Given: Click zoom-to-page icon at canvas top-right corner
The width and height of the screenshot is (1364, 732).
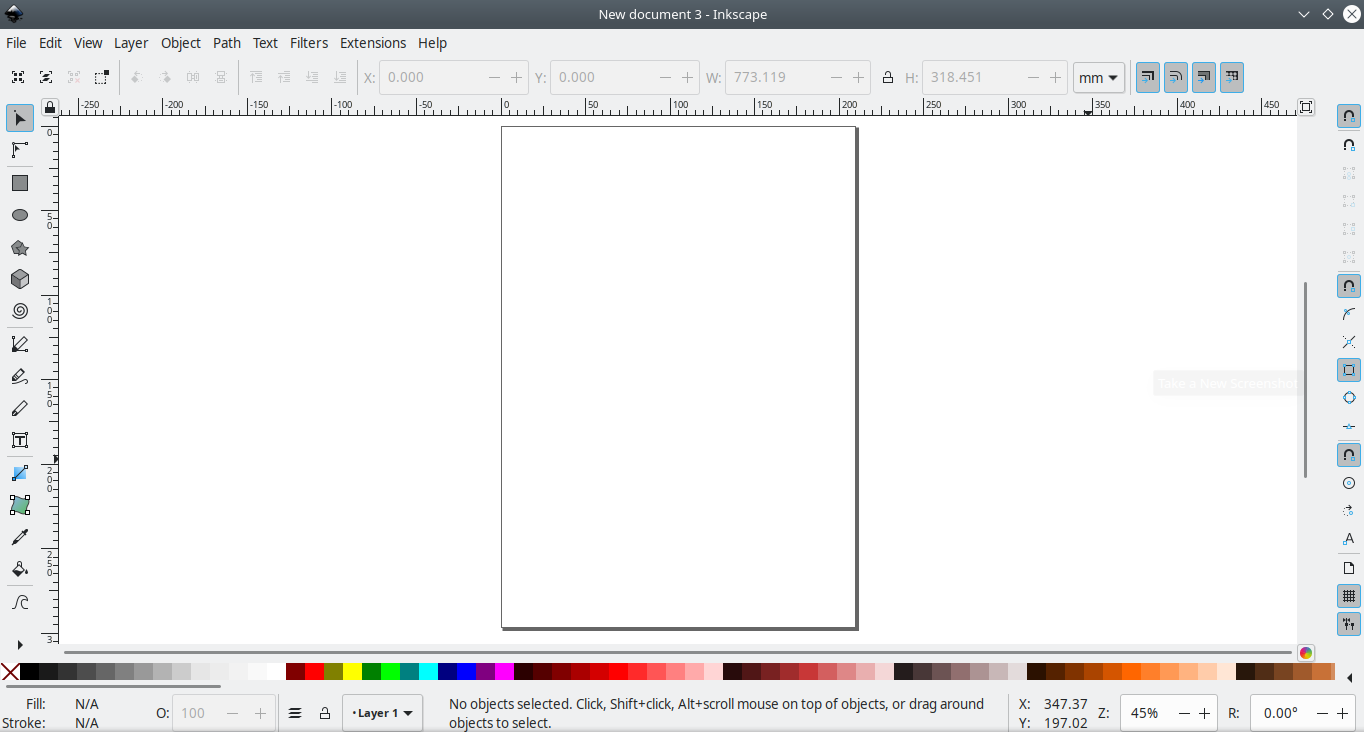Looking at the screenshot, I should click(x=1306, y=107).
